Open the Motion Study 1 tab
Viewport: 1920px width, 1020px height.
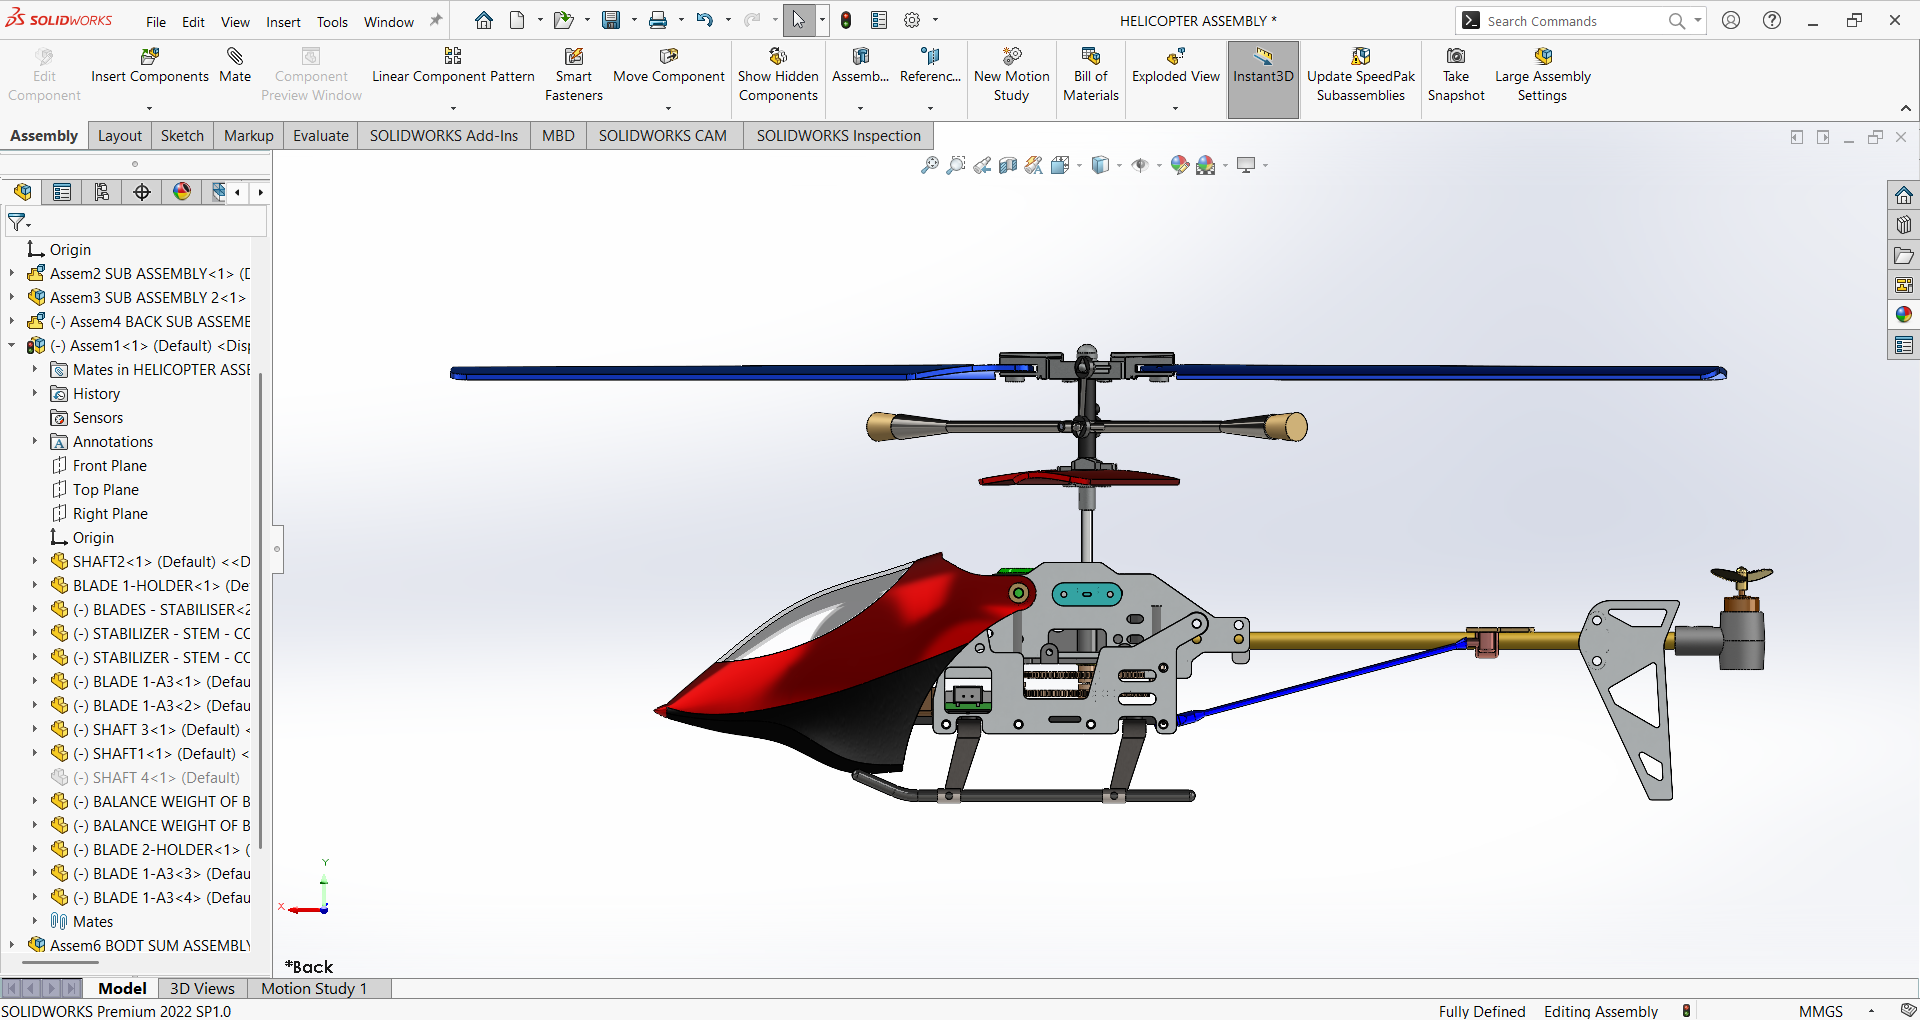click(314, 988)
